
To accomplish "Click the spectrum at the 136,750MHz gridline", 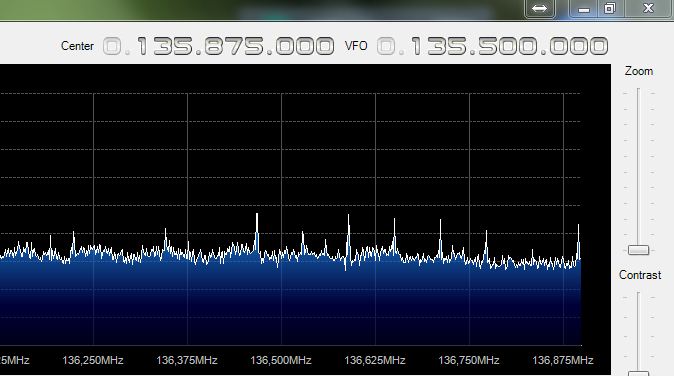I will (x=469, y=219).
